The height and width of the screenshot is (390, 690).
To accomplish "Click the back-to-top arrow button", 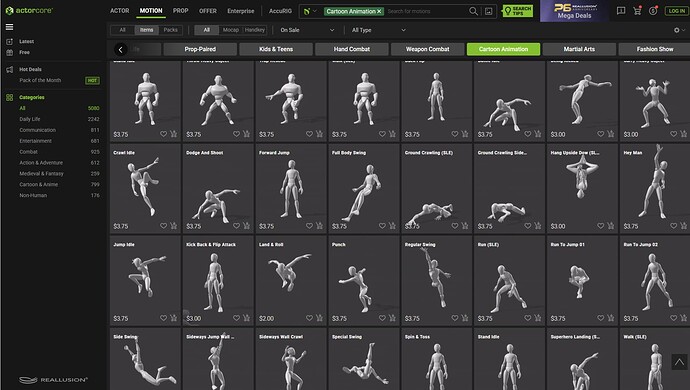I will [x=679, y=362].
